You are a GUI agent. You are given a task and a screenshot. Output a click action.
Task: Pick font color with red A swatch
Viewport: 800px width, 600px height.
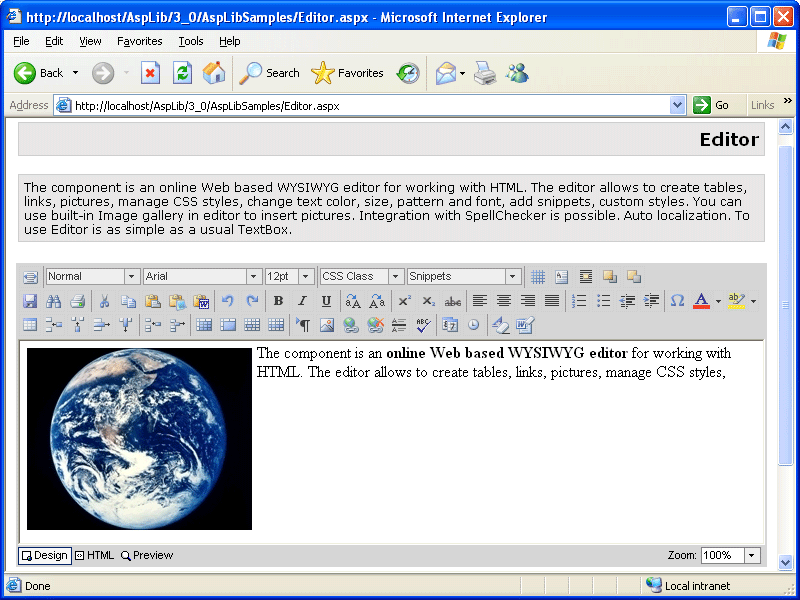coord(701,301)
